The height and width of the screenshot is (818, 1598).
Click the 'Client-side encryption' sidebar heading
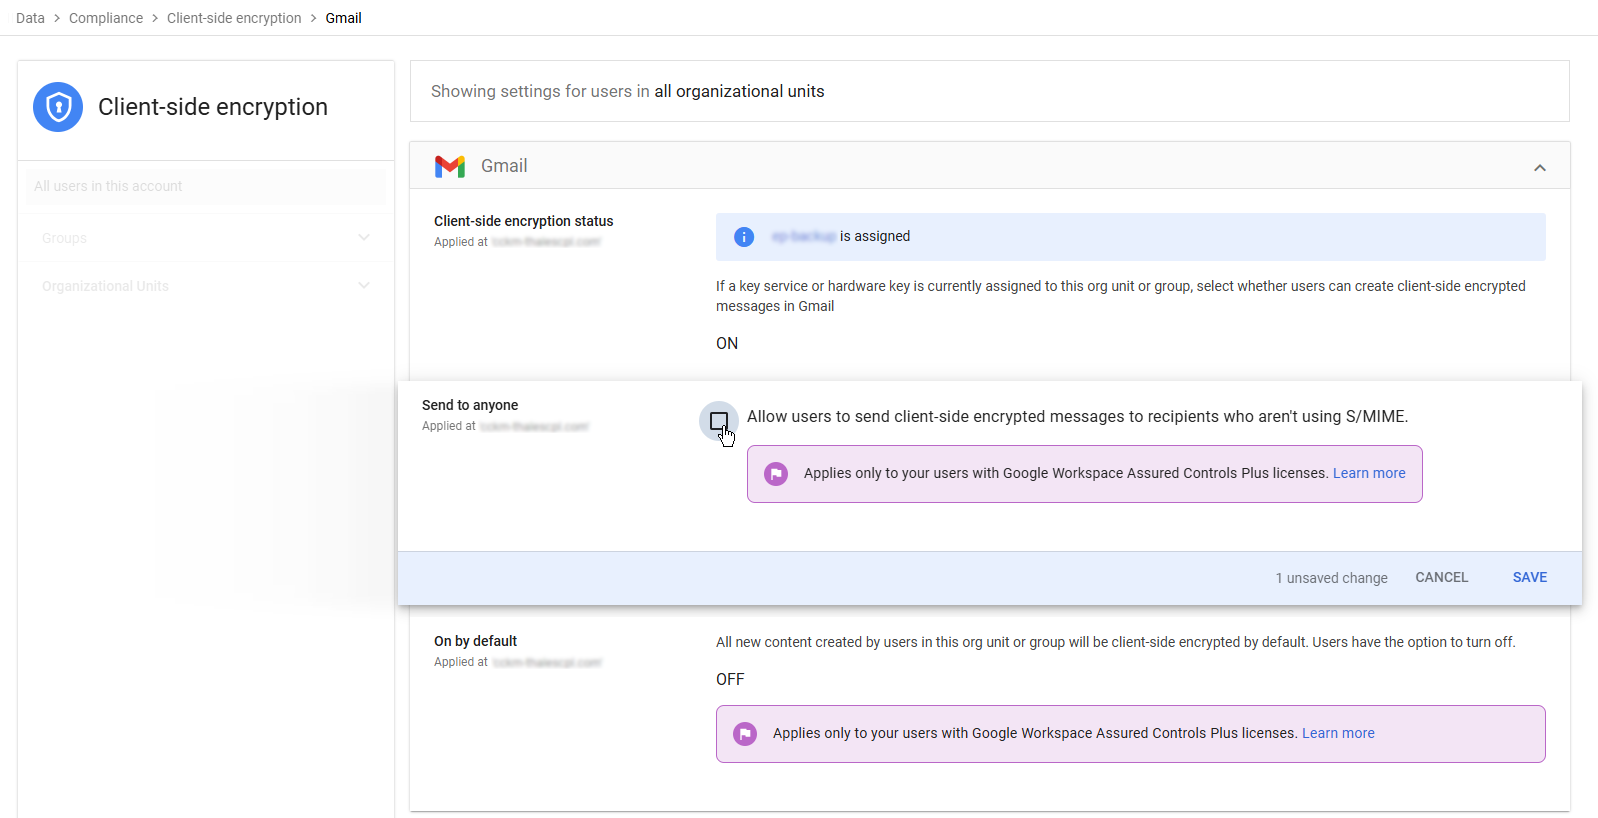tap(213, 107)
